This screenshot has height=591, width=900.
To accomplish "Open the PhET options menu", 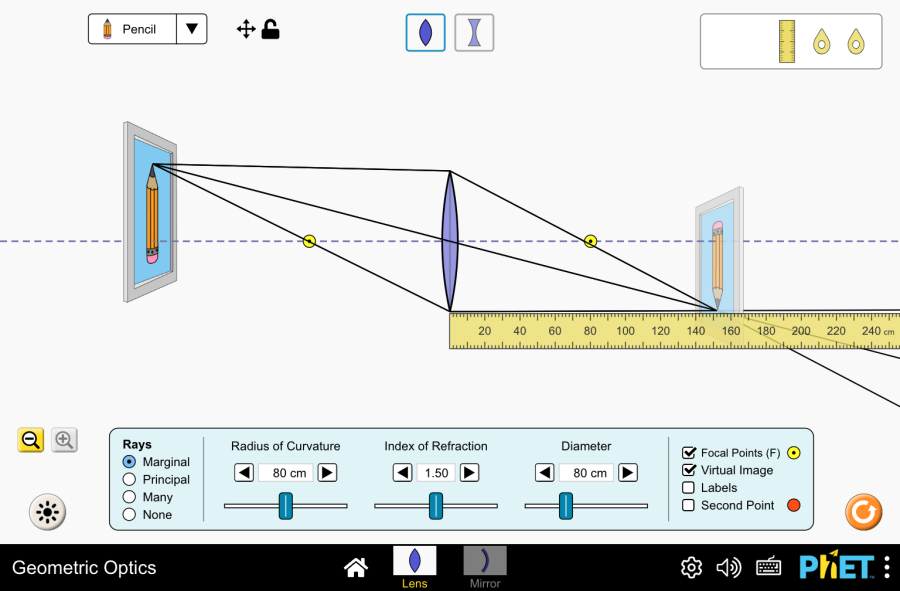I will tap(886, 568).
